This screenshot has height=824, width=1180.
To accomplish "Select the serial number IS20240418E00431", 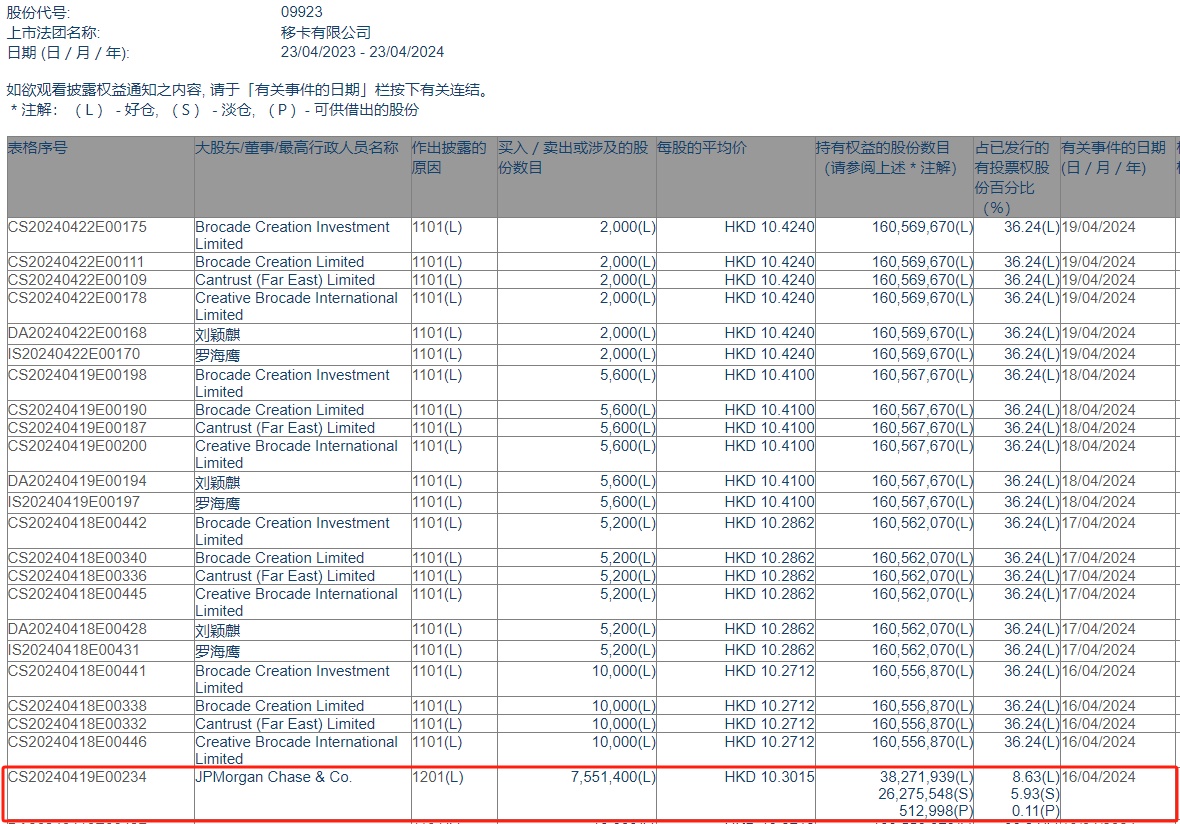I will coord(74,650).
